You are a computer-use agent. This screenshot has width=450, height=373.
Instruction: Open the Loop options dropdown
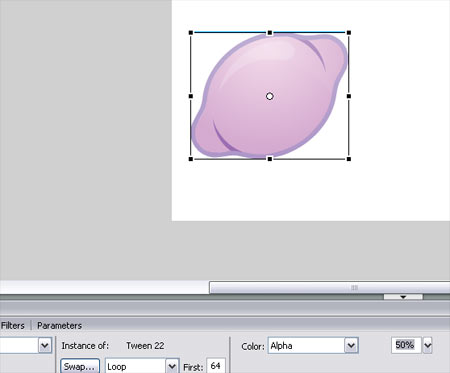pyautogui.click(x=172, y=366)
